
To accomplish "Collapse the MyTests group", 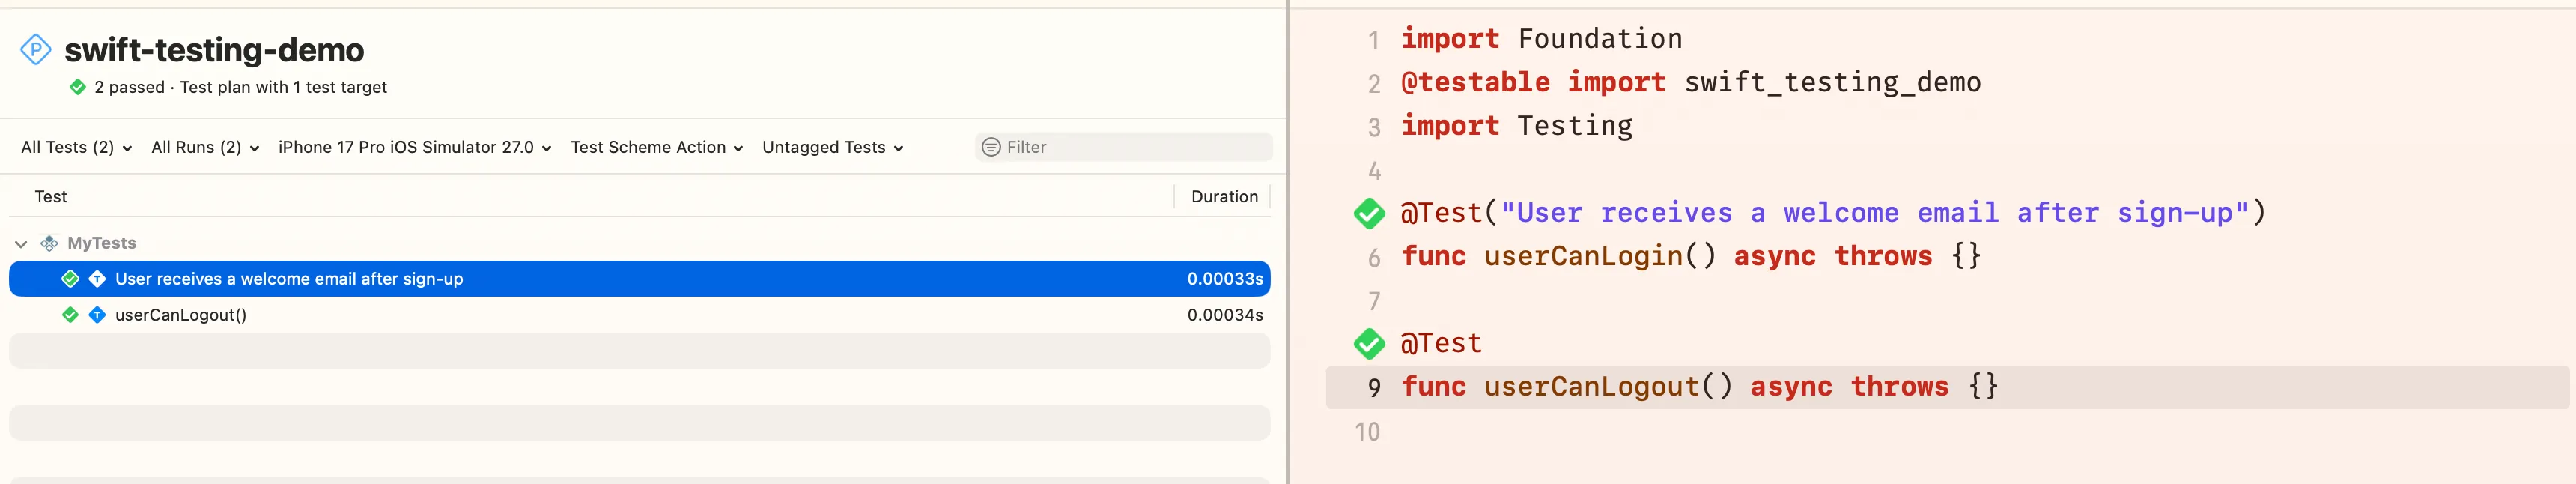I will 21,244.
